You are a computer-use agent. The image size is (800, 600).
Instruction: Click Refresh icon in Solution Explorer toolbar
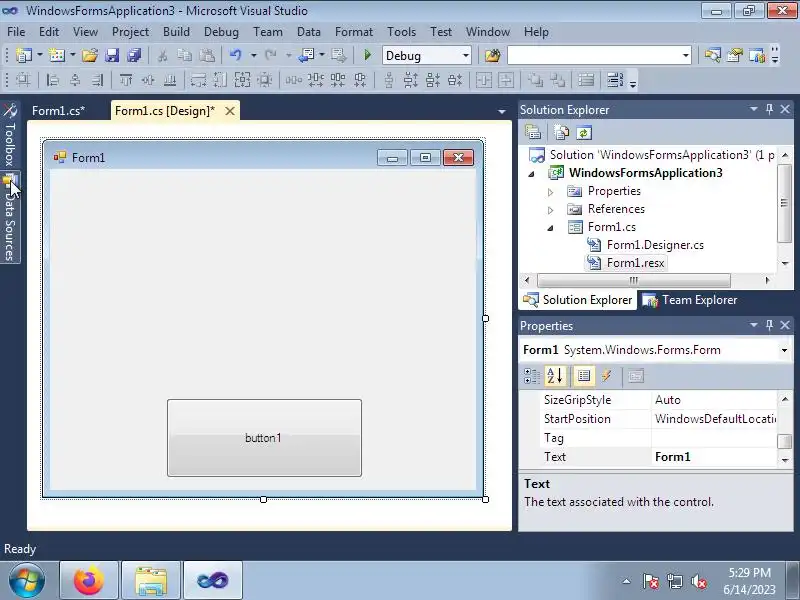click(x=584, y=133)
